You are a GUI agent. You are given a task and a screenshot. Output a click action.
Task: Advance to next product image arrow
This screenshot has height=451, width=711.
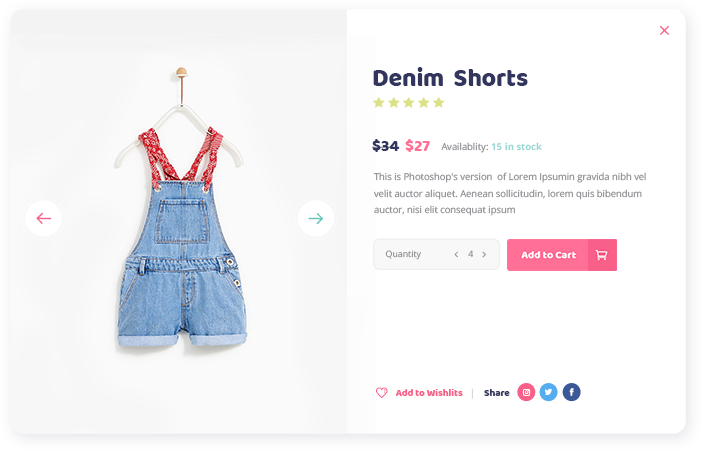tap(316, 218)
